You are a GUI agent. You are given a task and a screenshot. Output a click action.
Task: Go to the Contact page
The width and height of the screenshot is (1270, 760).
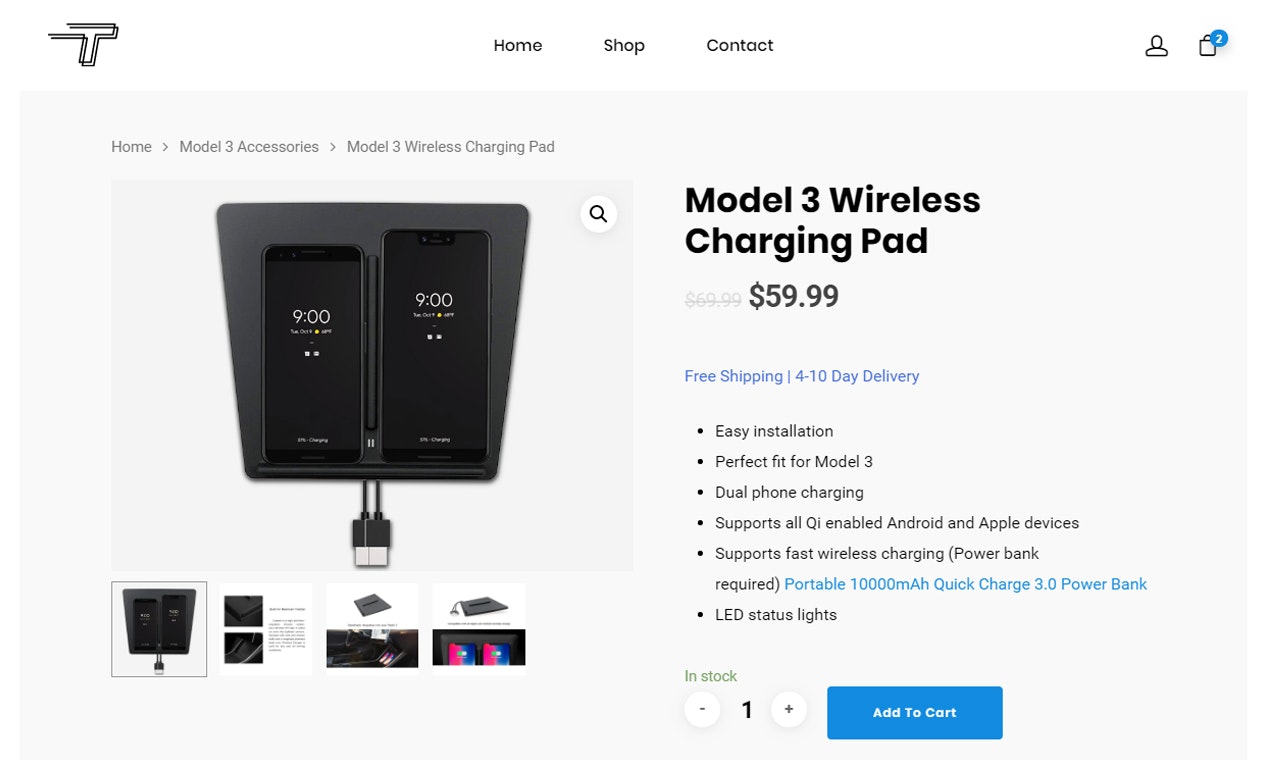click(x=739, y=45)
